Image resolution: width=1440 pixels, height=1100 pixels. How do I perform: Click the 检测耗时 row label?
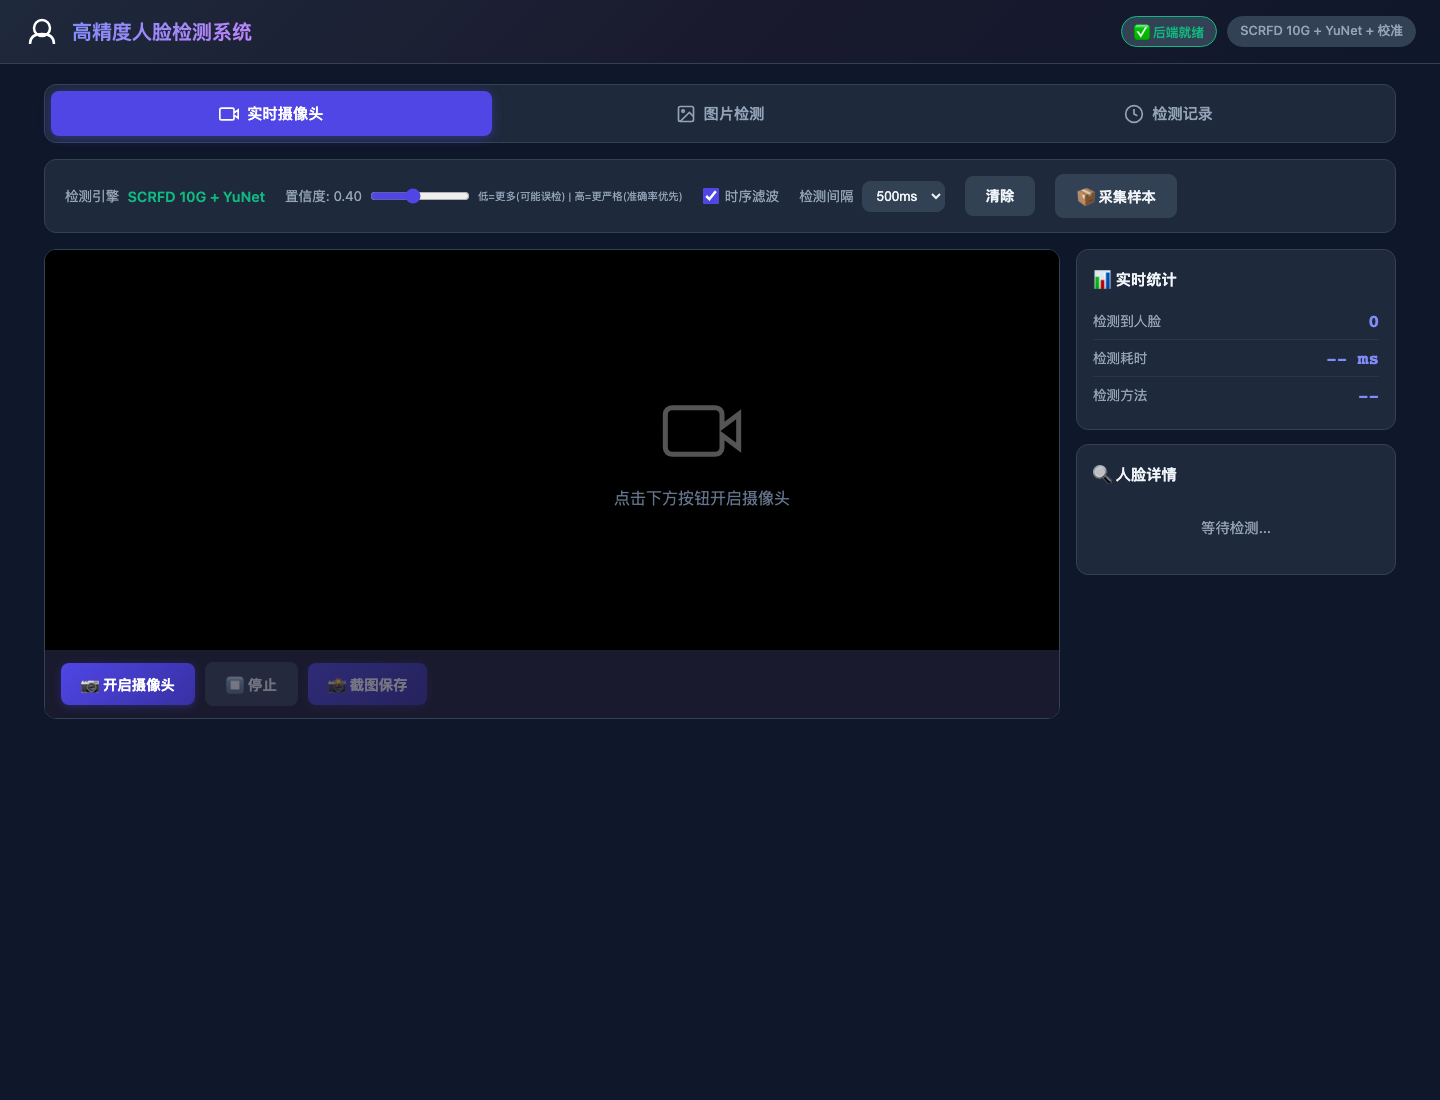click(x=1120, y=358)
